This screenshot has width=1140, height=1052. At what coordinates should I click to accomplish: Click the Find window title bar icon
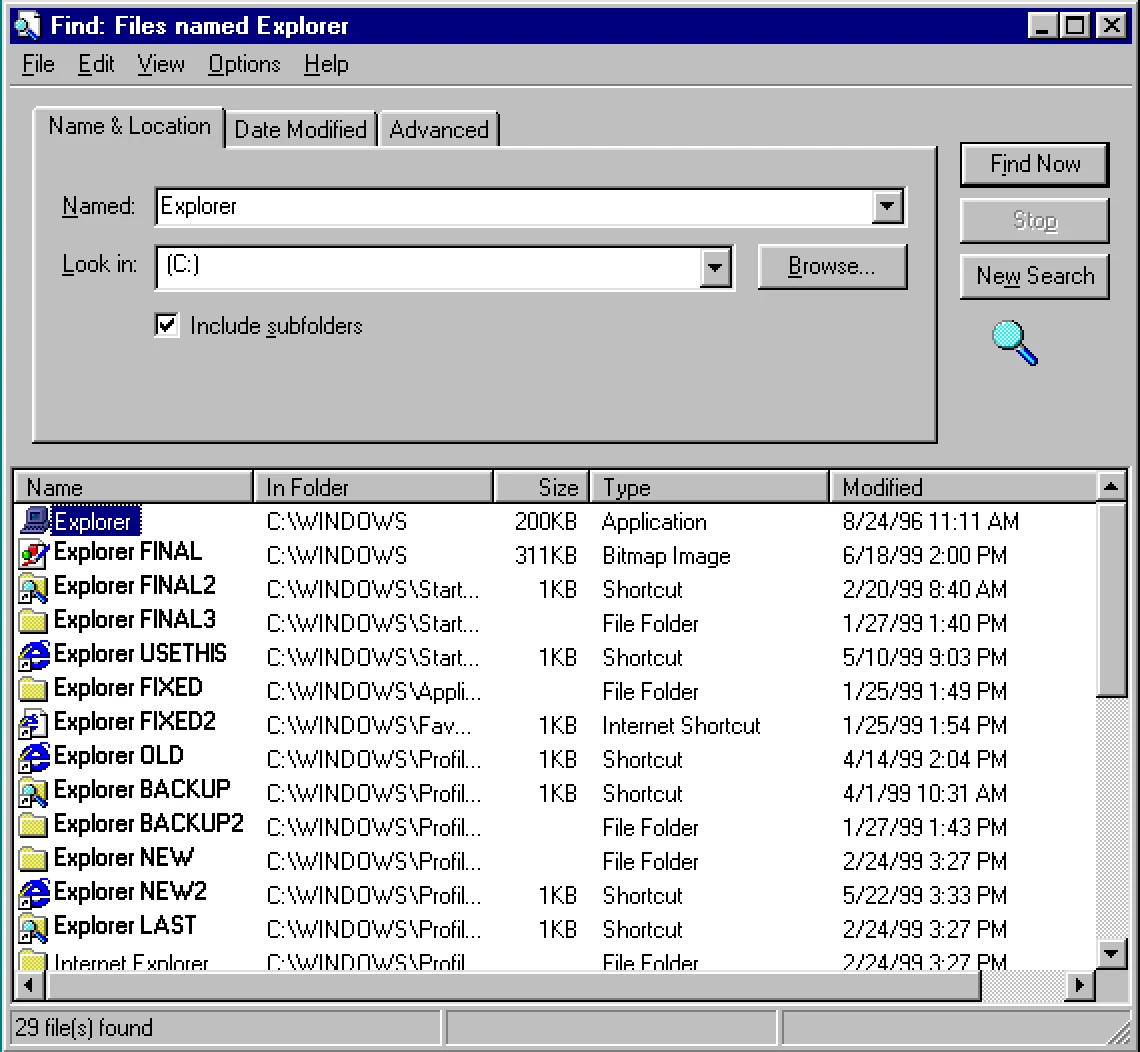pyautogui.click(x=28, y=26)
